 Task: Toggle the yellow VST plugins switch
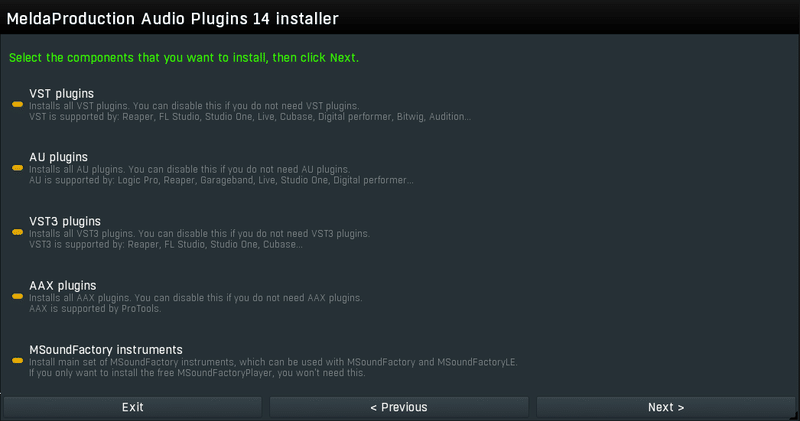[17, 104]
